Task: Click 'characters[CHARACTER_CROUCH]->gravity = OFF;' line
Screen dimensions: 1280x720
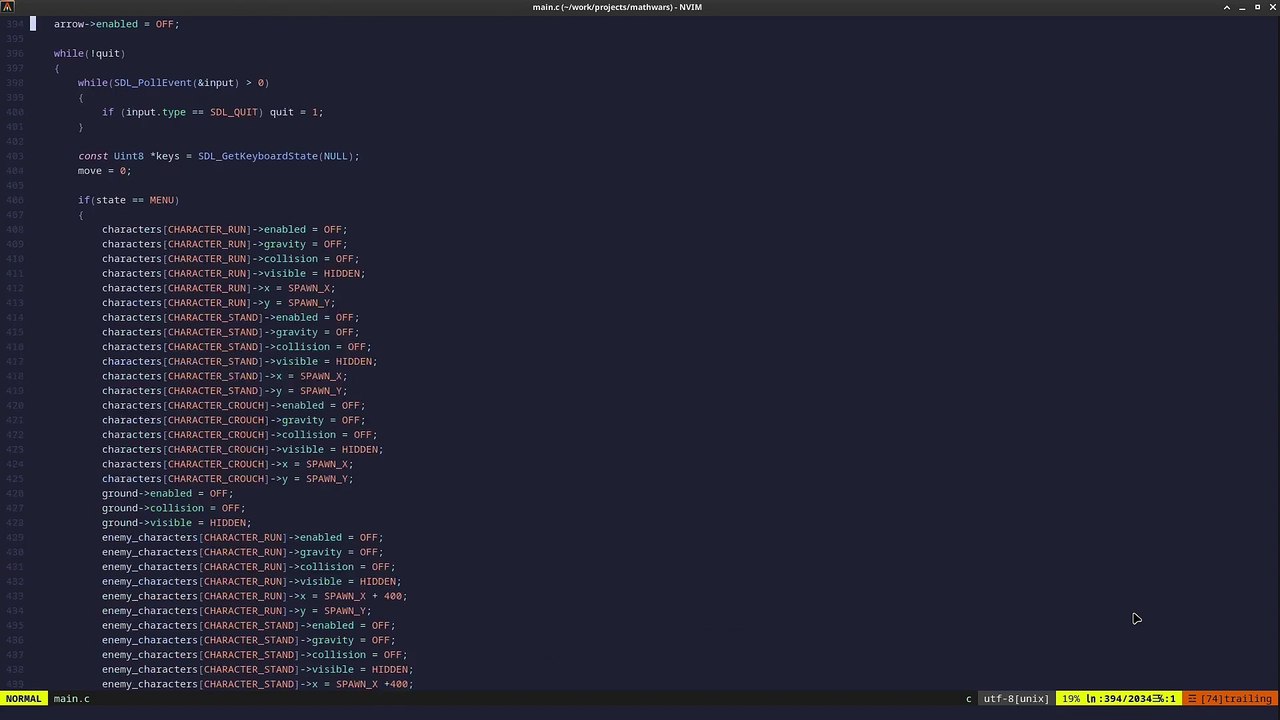Action: [233, 420]
